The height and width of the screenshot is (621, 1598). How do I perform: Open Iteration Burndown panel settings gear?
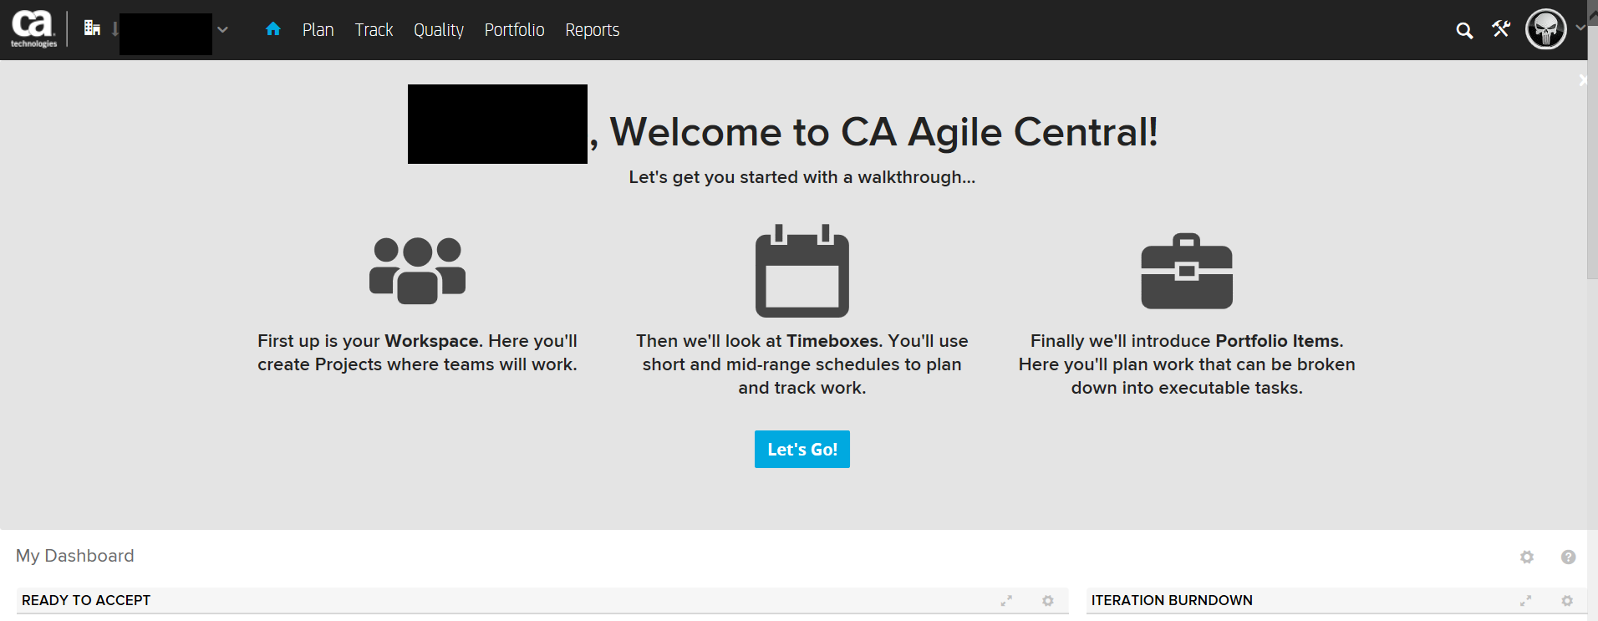coord(1567,600)
